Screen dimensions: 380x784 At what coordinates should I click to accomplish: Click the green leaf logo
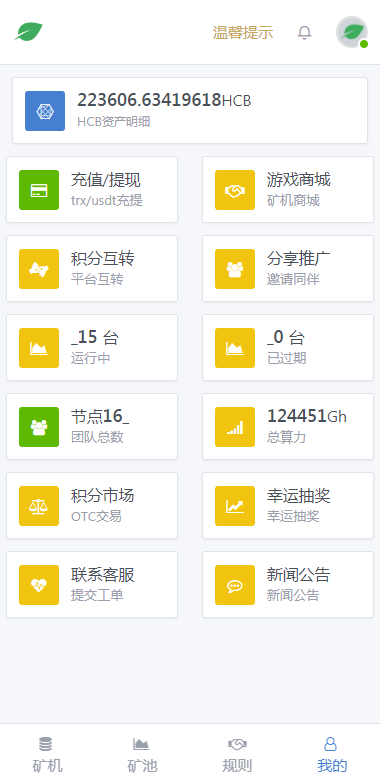click(x=28, y=32)
